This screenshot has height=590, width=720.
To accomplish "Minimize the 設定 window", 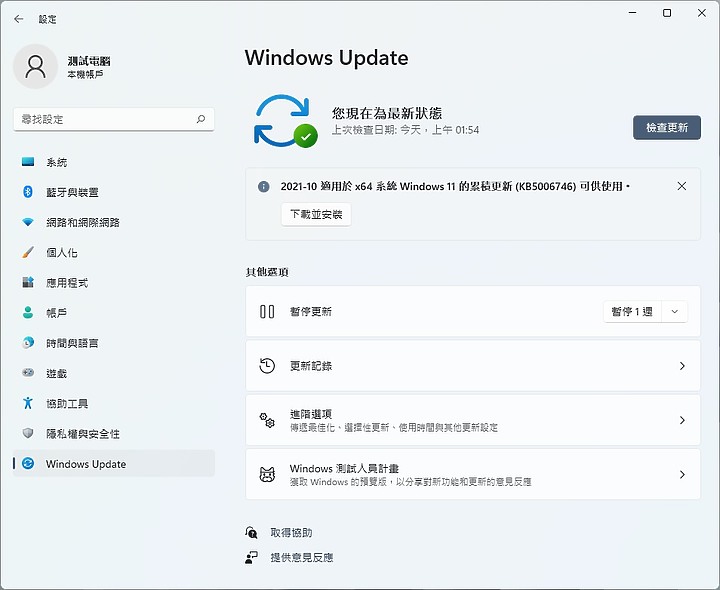I will tap(632, 13).
